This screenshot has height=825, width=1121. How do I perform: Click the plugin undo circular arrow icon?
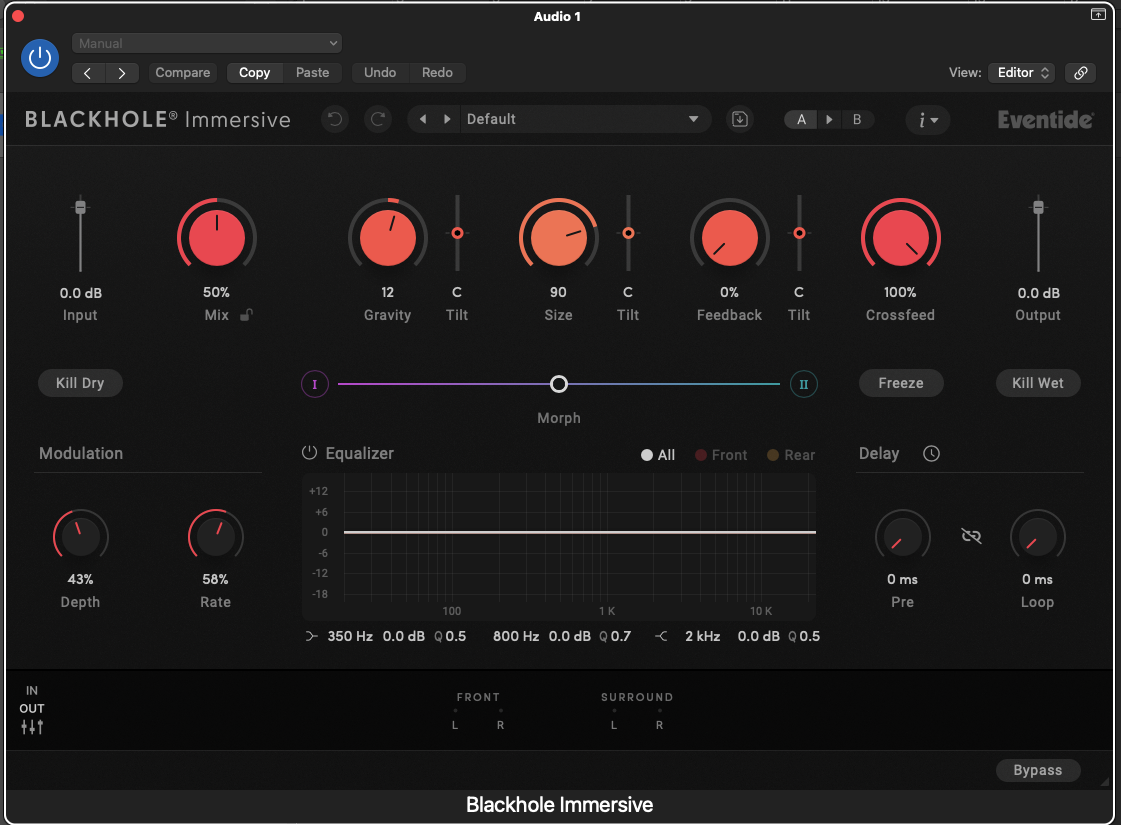(335, 119)
